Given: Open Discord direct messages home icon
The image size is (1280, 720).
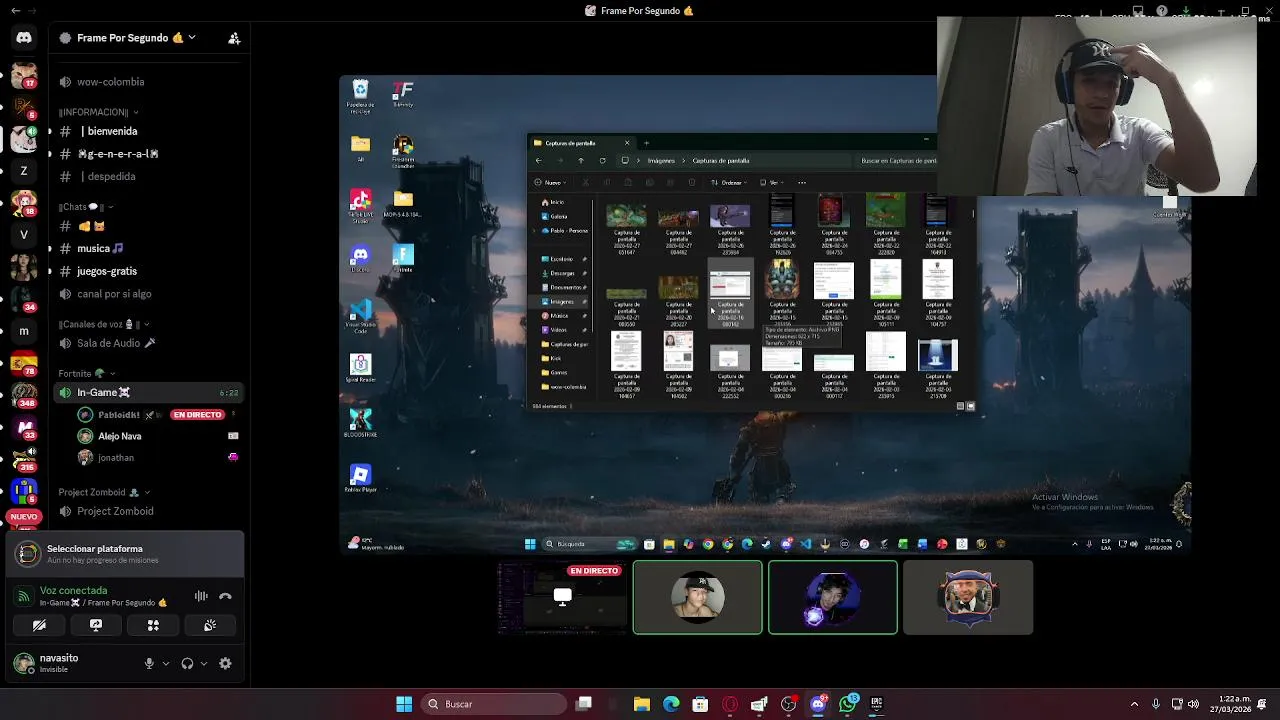Looking at the screenshot, I should [24, 38].
